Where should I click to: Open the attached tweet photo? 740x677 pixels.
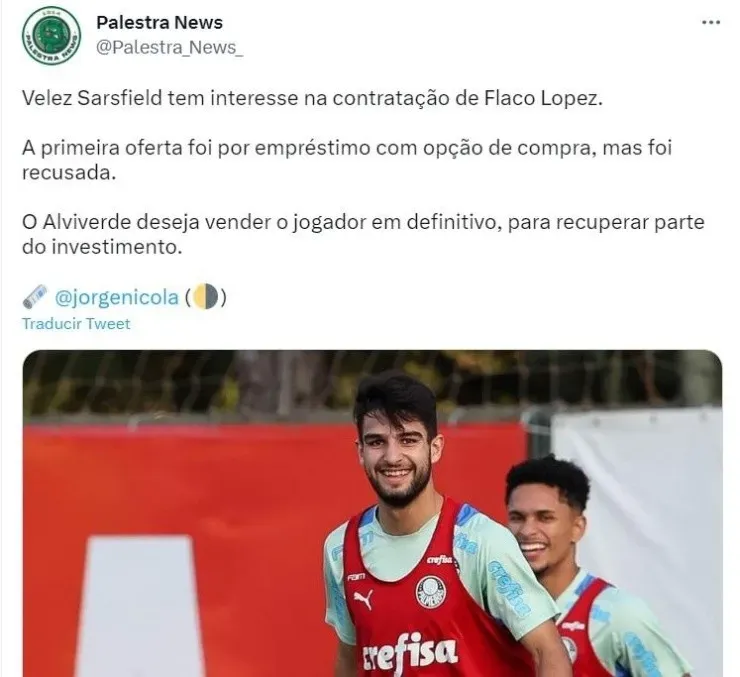(x=372, y=513)
